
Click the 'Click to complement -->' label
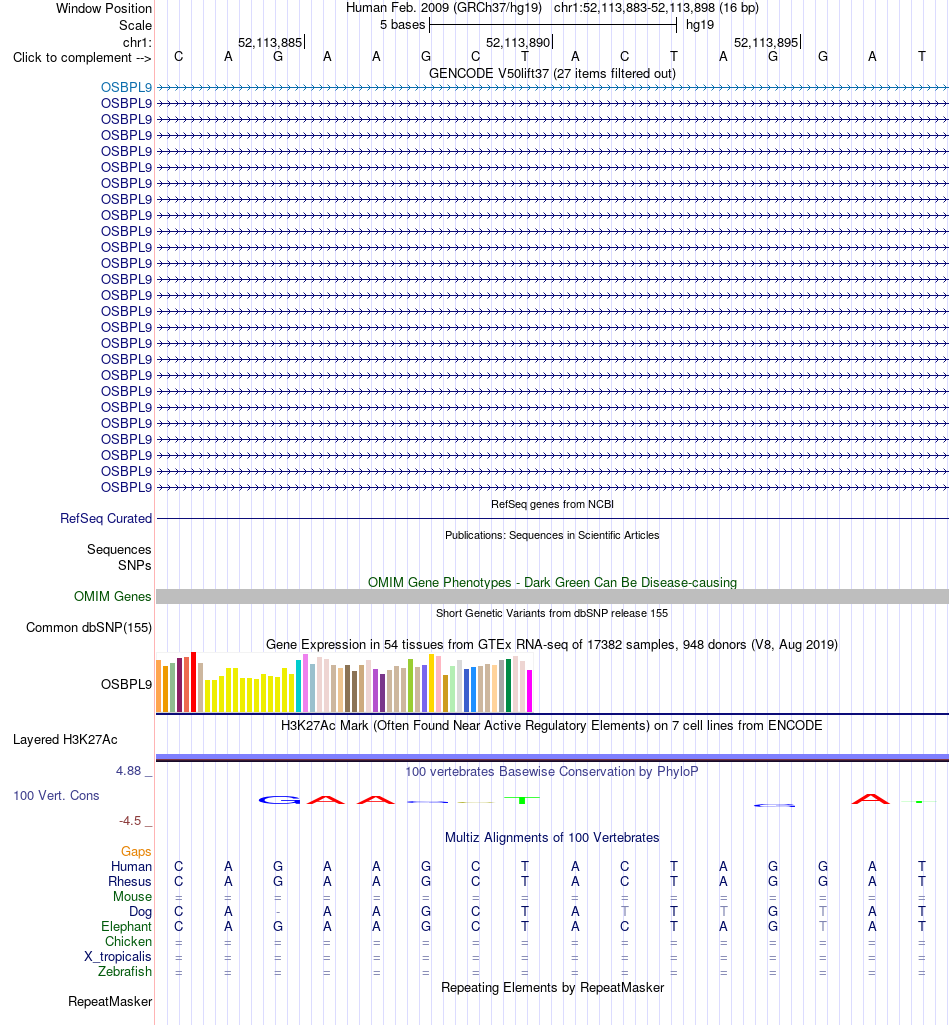82,58
